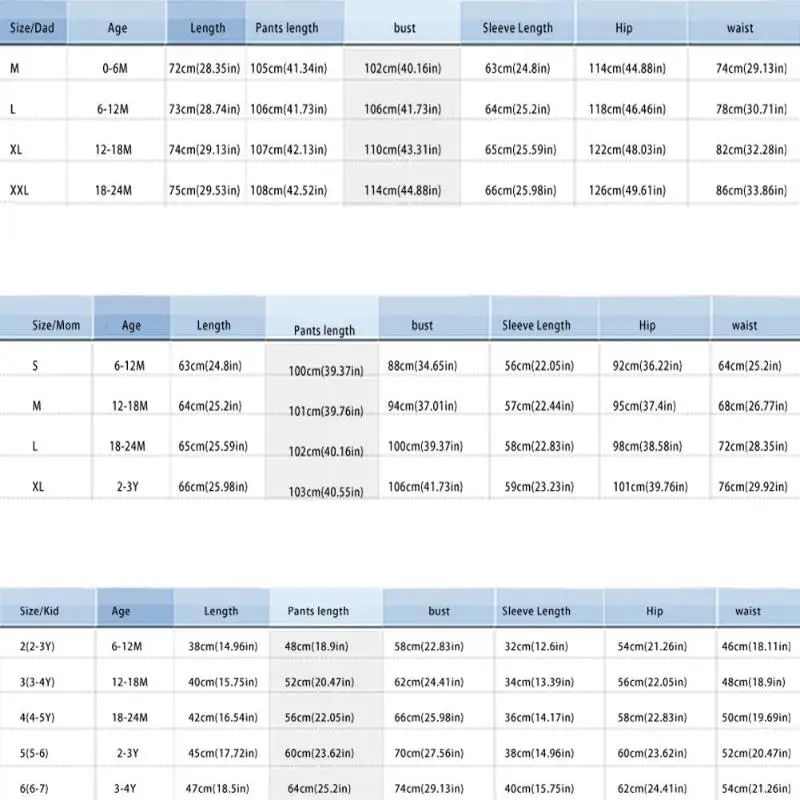
Task: Select the "3-4Y" age cell
Action: coord(125,789)
